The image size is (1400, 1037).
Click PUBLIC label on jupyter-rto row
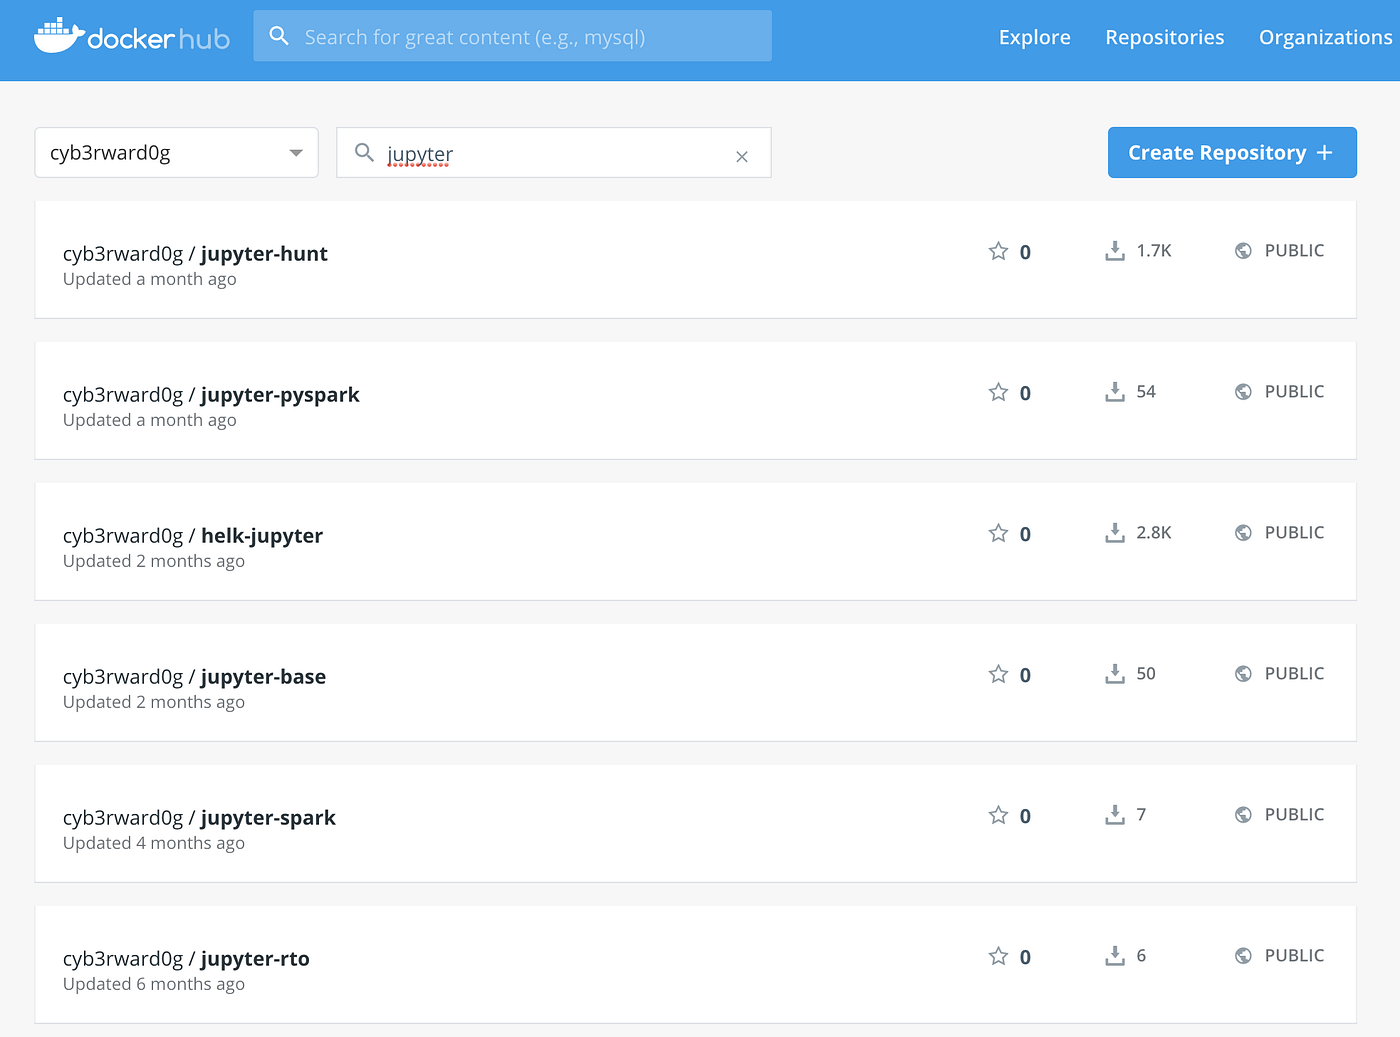click(1294, 956)
